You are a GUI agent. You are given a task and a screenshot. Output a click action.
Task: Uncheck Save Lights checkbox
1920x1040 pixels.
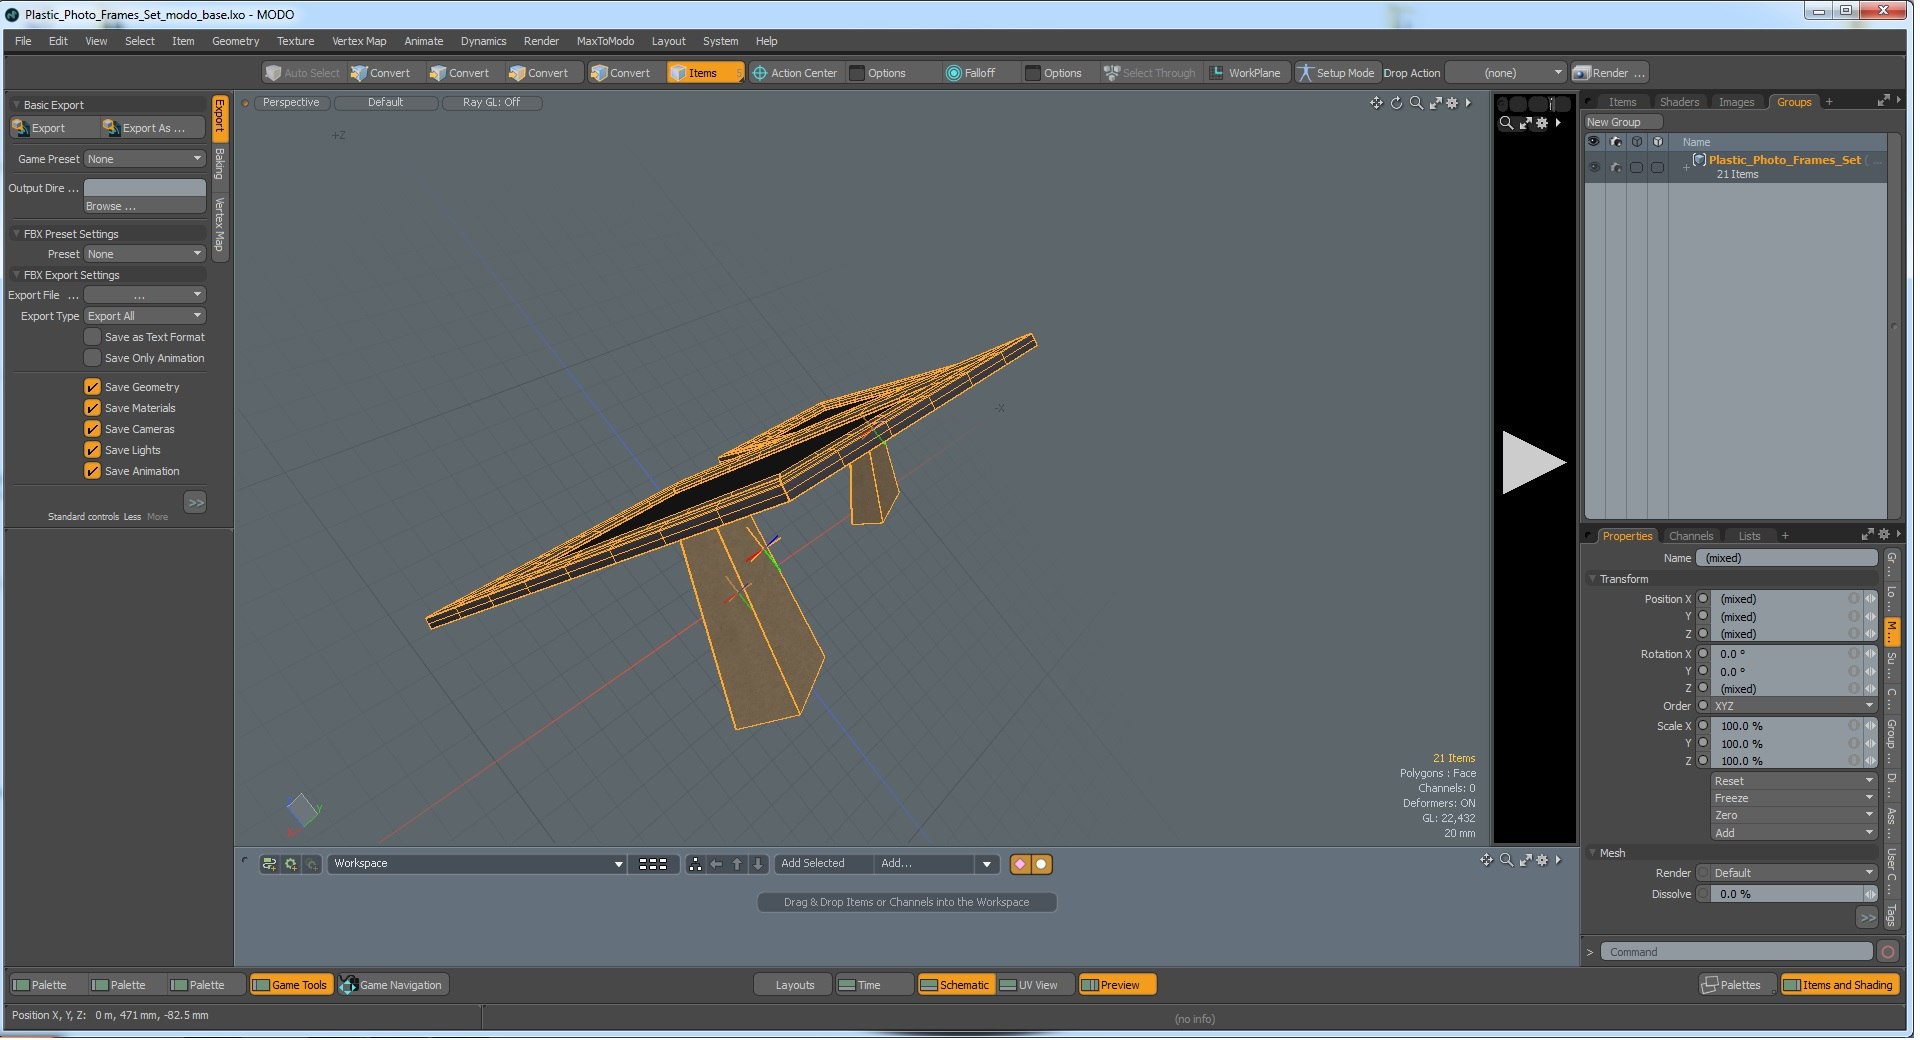pyautogui.click(x=92, y=450)
